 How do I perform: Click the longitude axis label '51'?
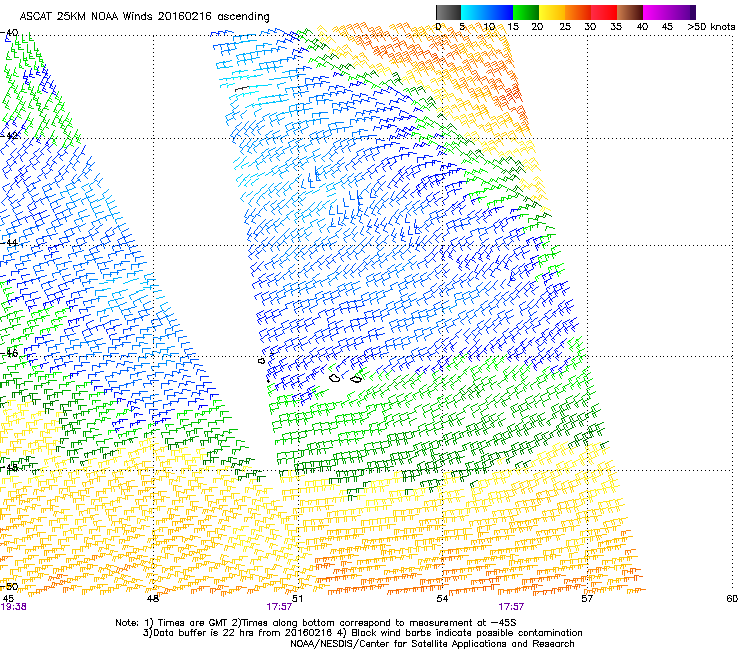(297, 599)
